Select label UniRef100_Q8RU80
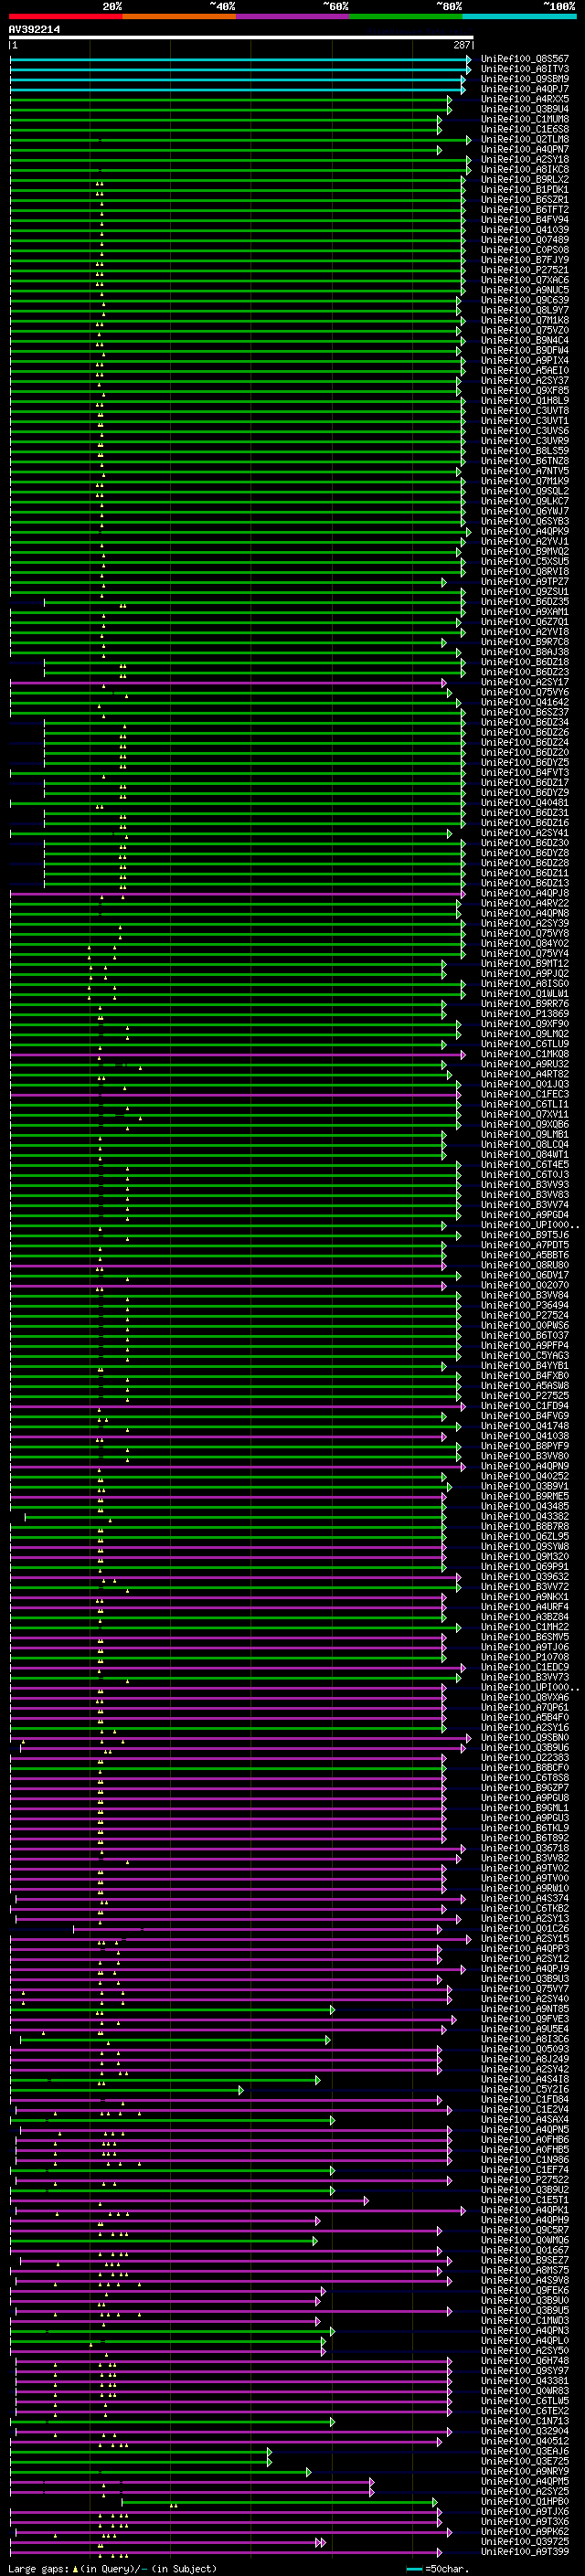 (525, 1264)
